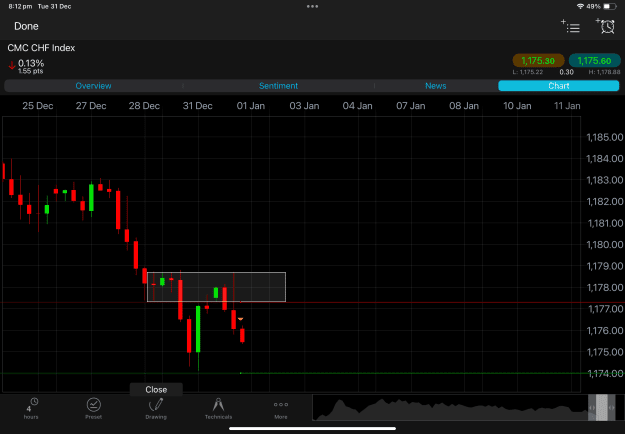The image size is (625, 434).
Task: Click the highlighted range in overview navigator
Action: coord(602,407)
